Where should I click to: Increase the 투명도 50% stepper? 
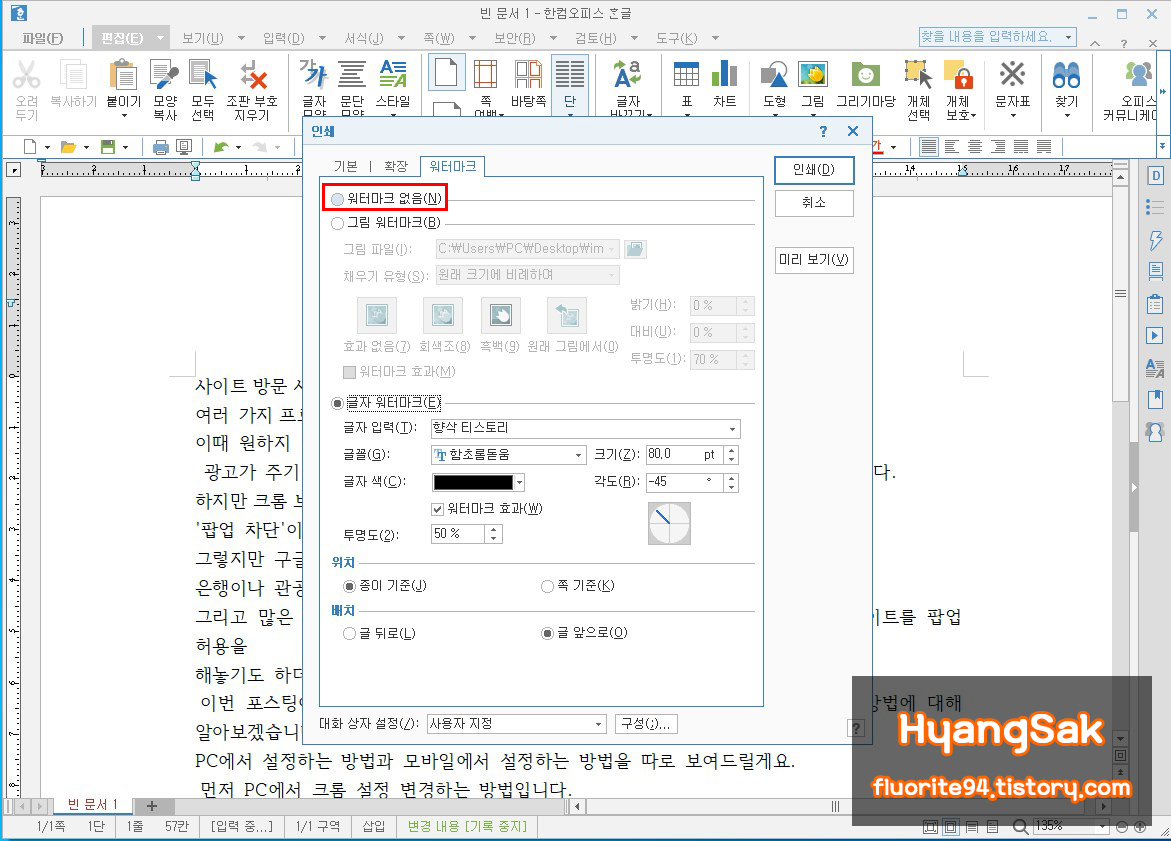click(494, 529)
